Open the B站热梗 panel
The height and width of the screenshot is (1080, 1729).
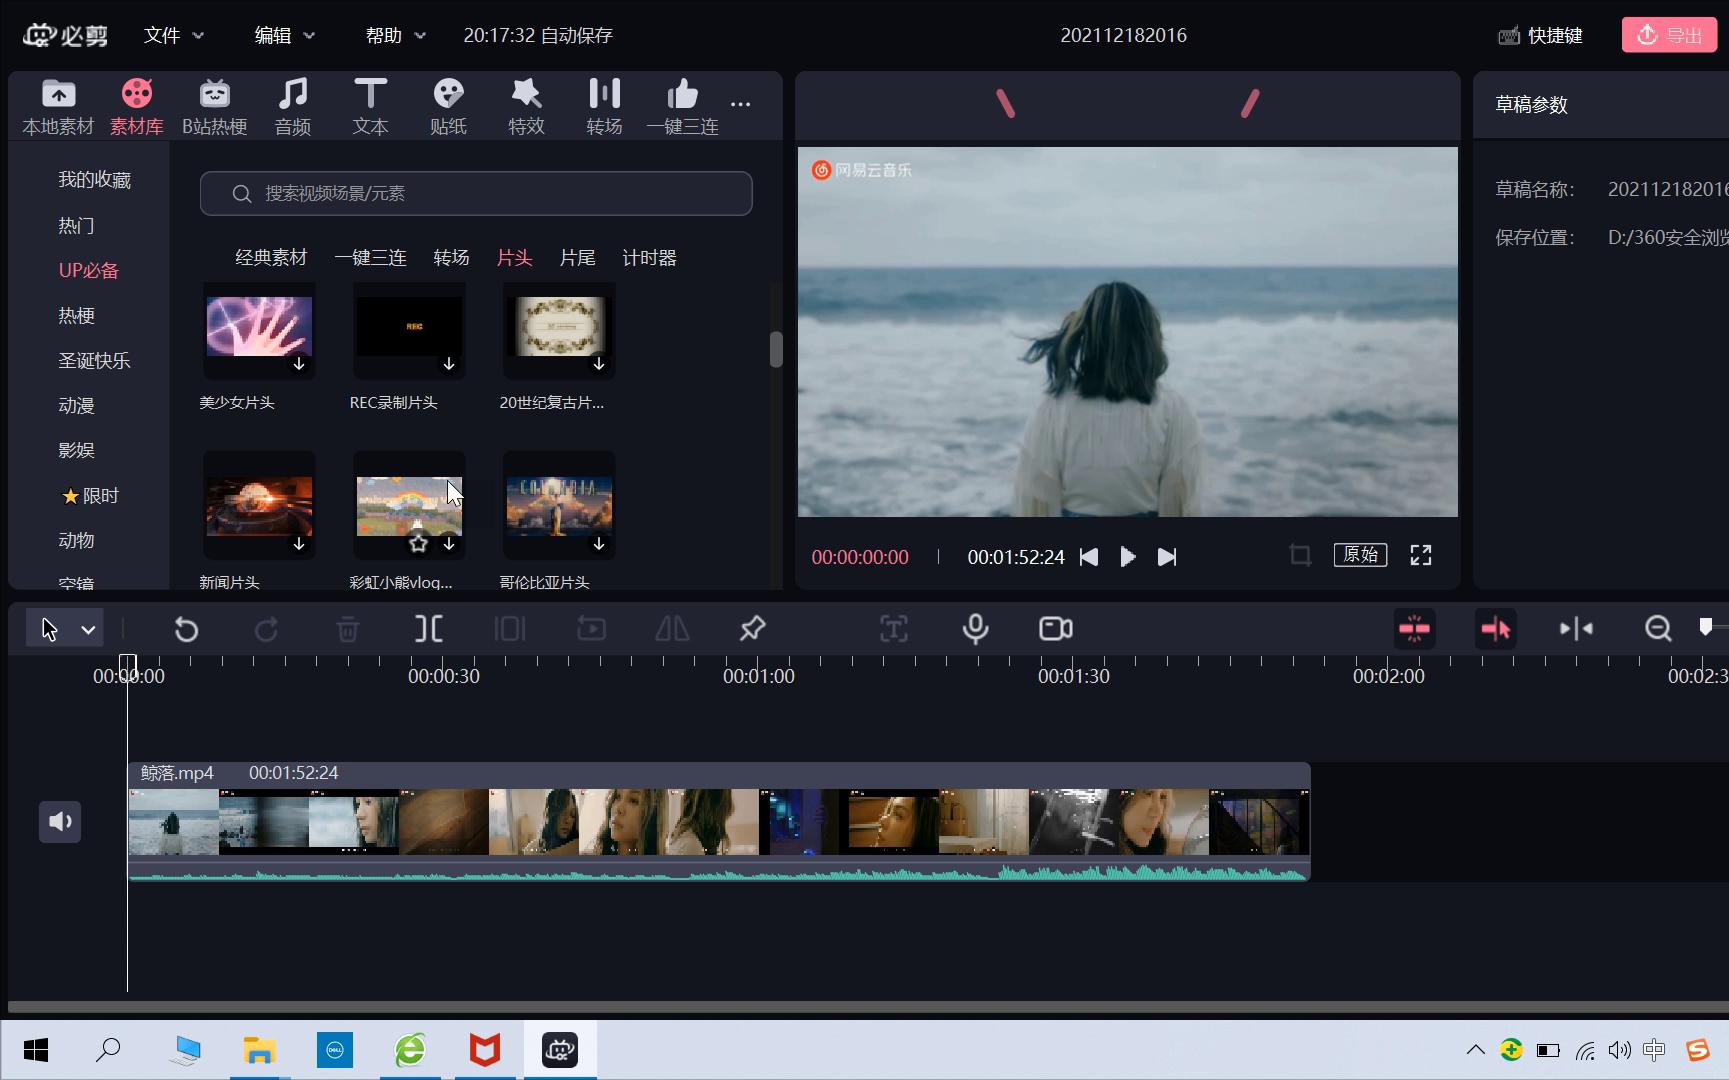(x=214, y=106)
